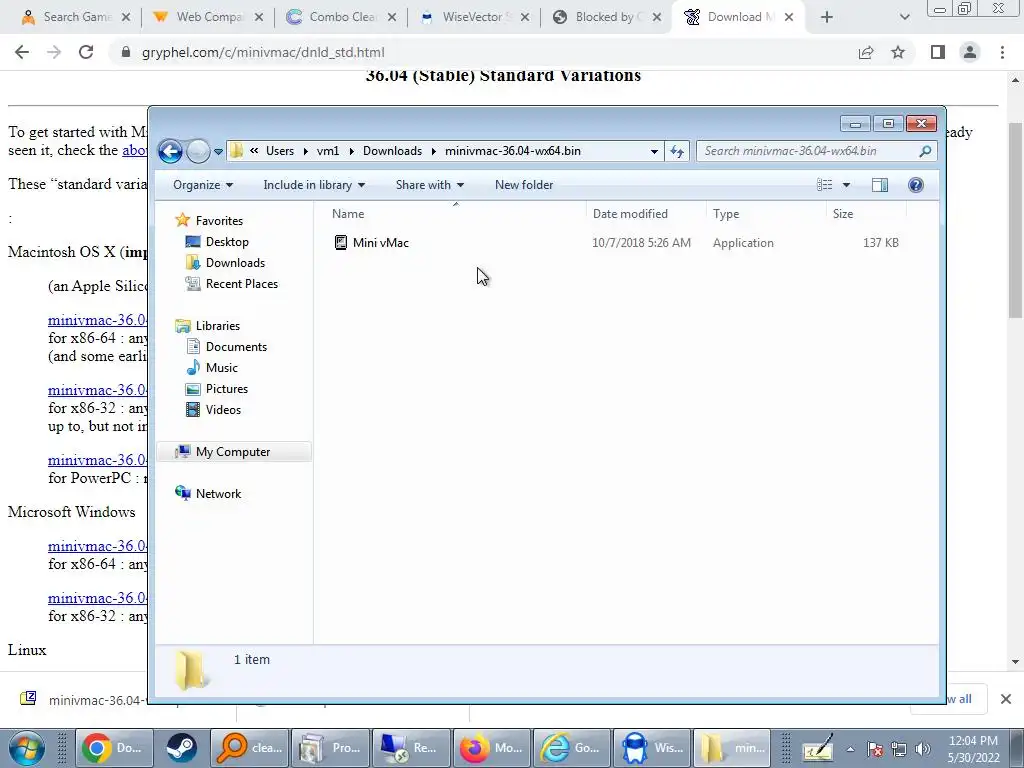Open a new Chrome tab

click(827, 17)
